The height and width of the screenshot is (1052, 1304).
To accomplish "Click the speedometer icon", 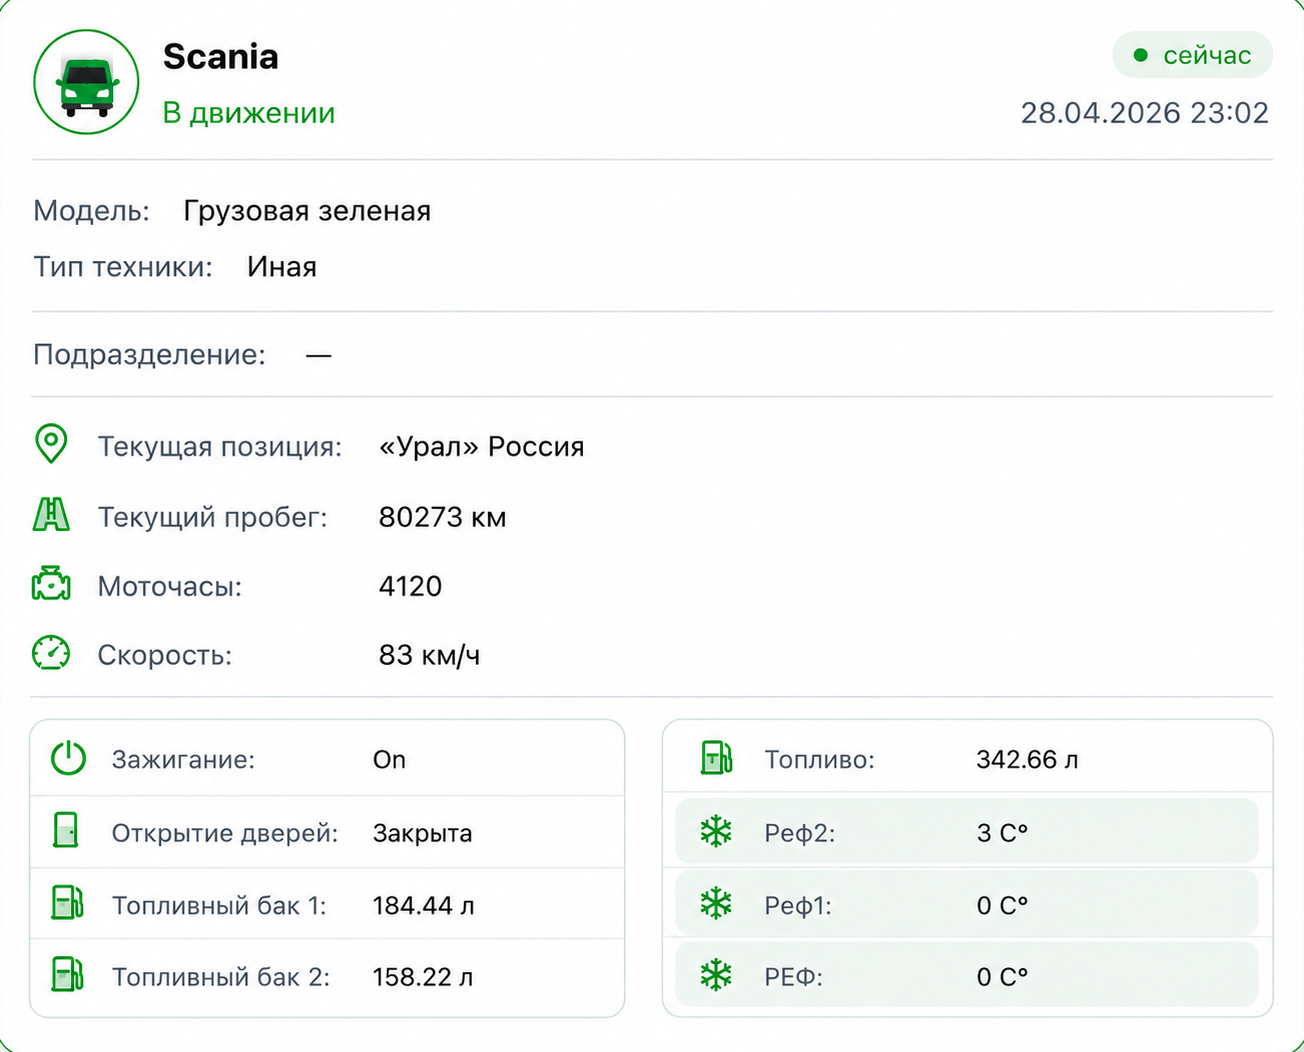I will tap(51, 653).
